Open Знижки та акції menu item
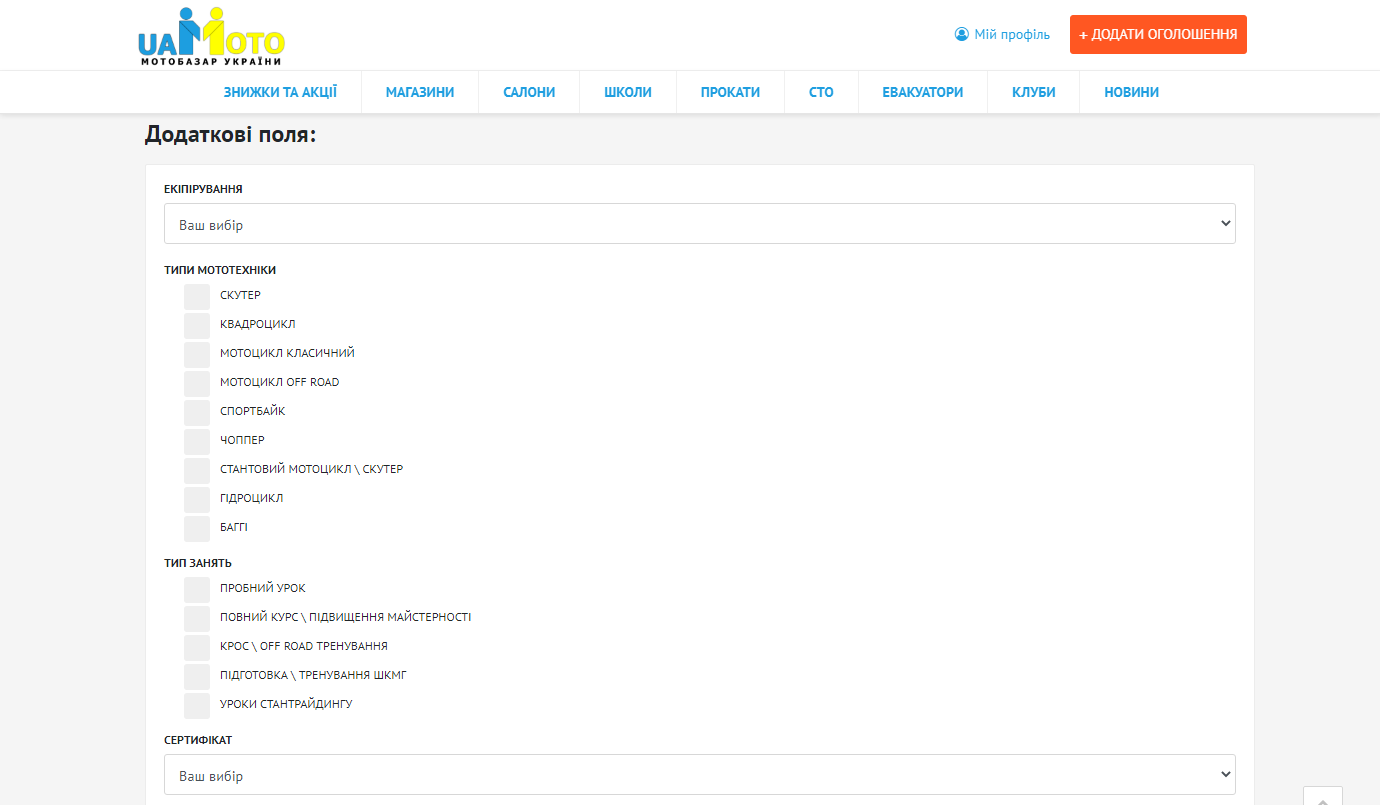Viewport: 1380px width, 805px height. 280,92
